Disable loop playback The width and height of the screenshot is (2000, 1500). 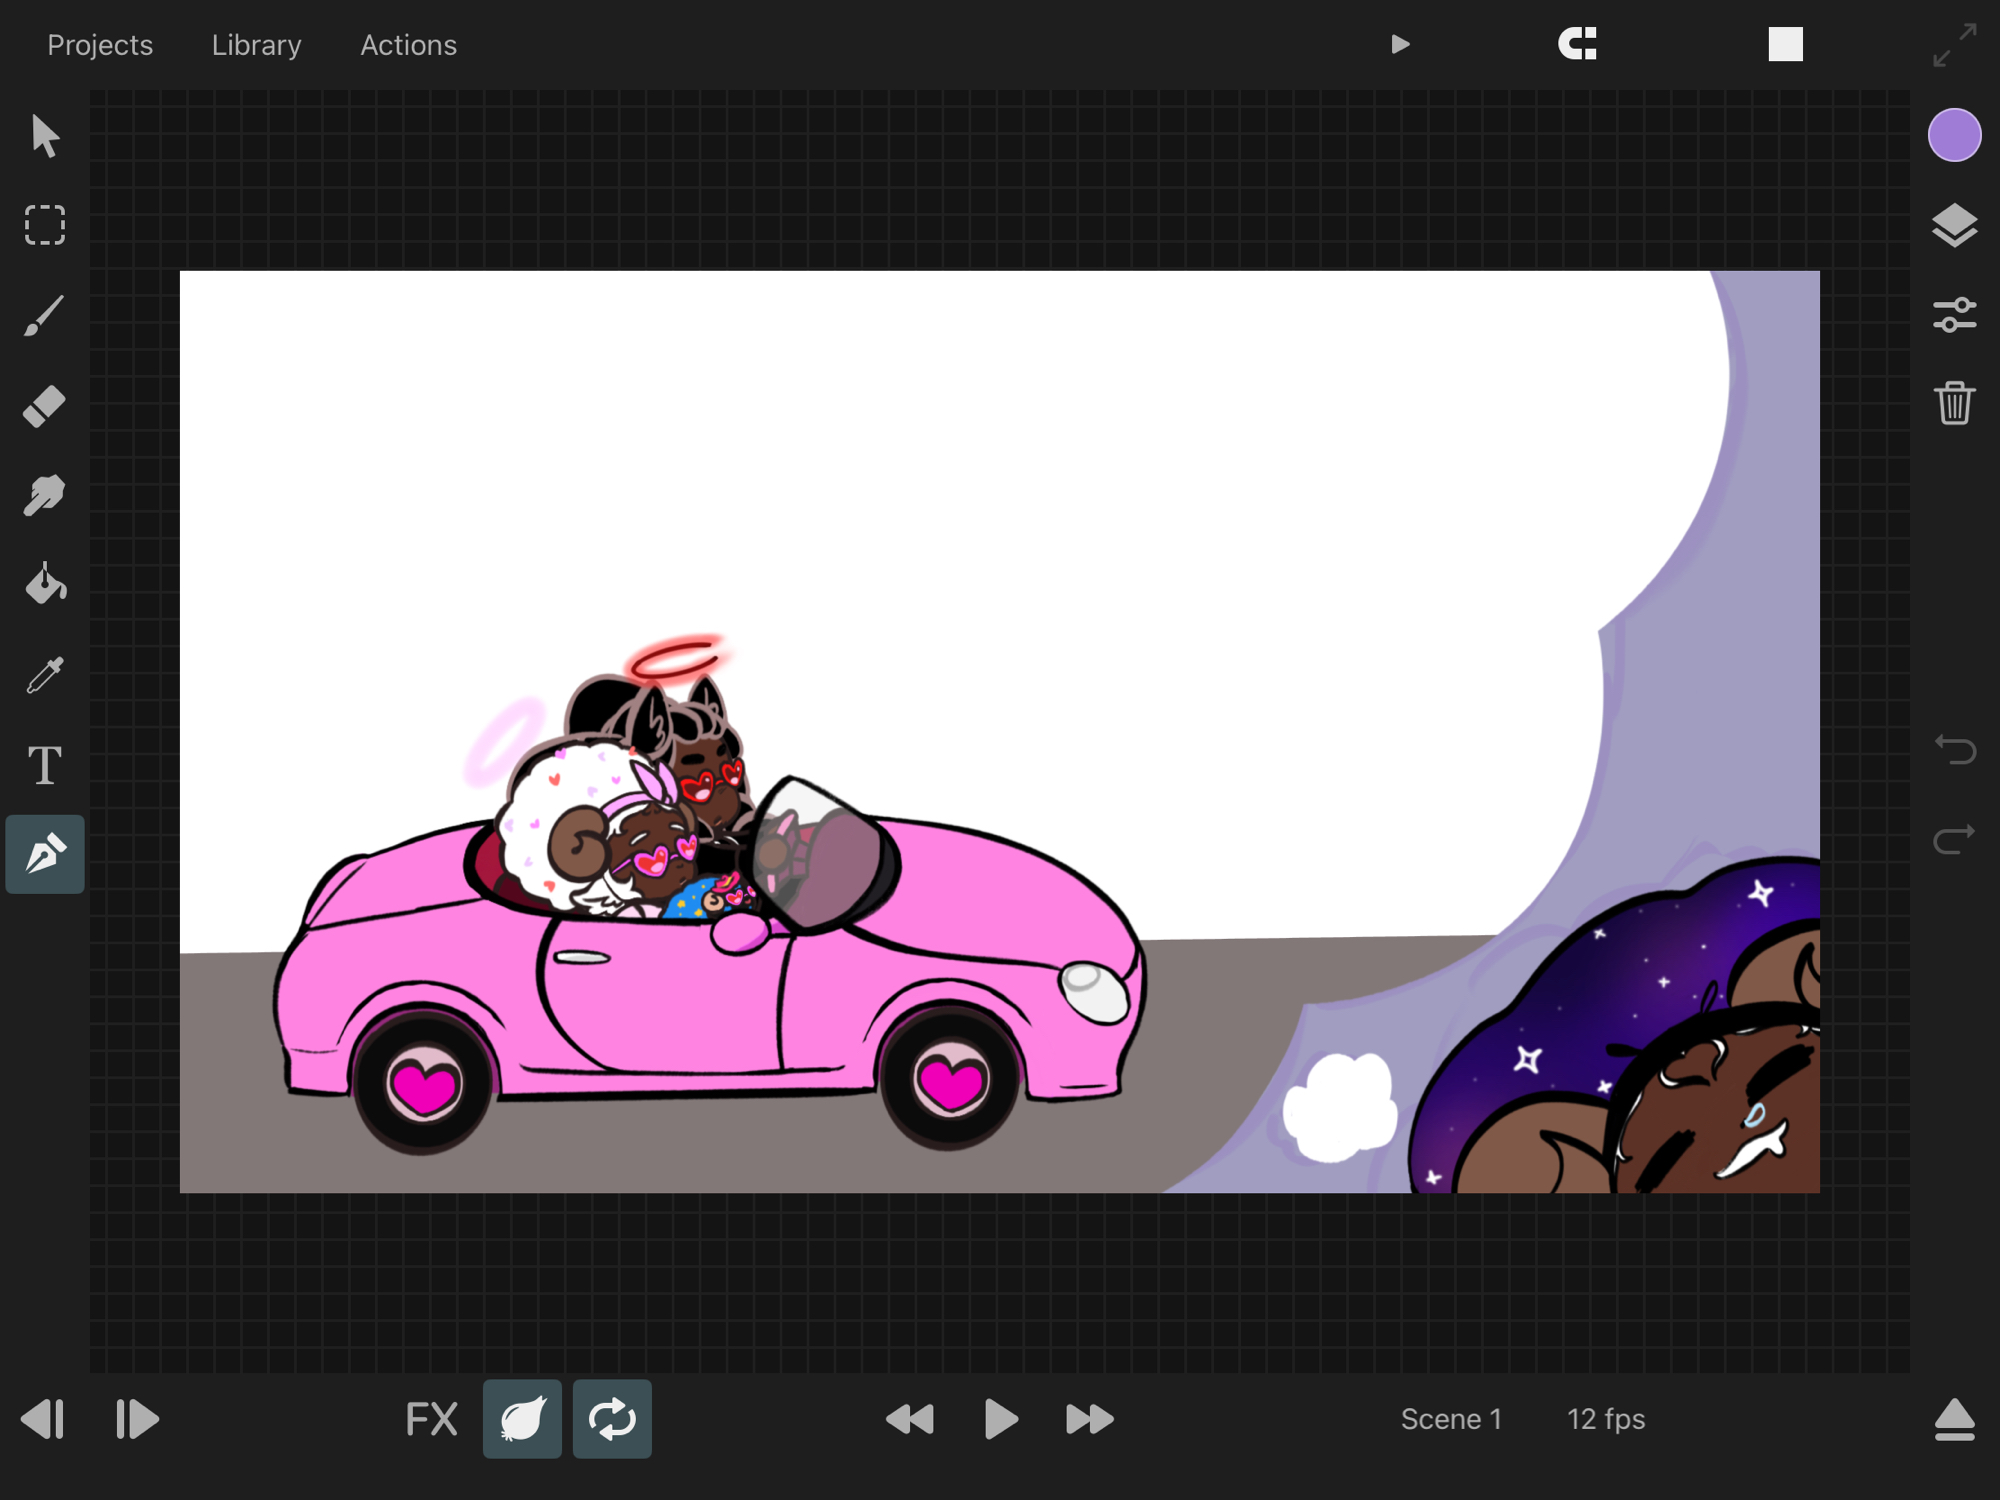(612, 1419)
